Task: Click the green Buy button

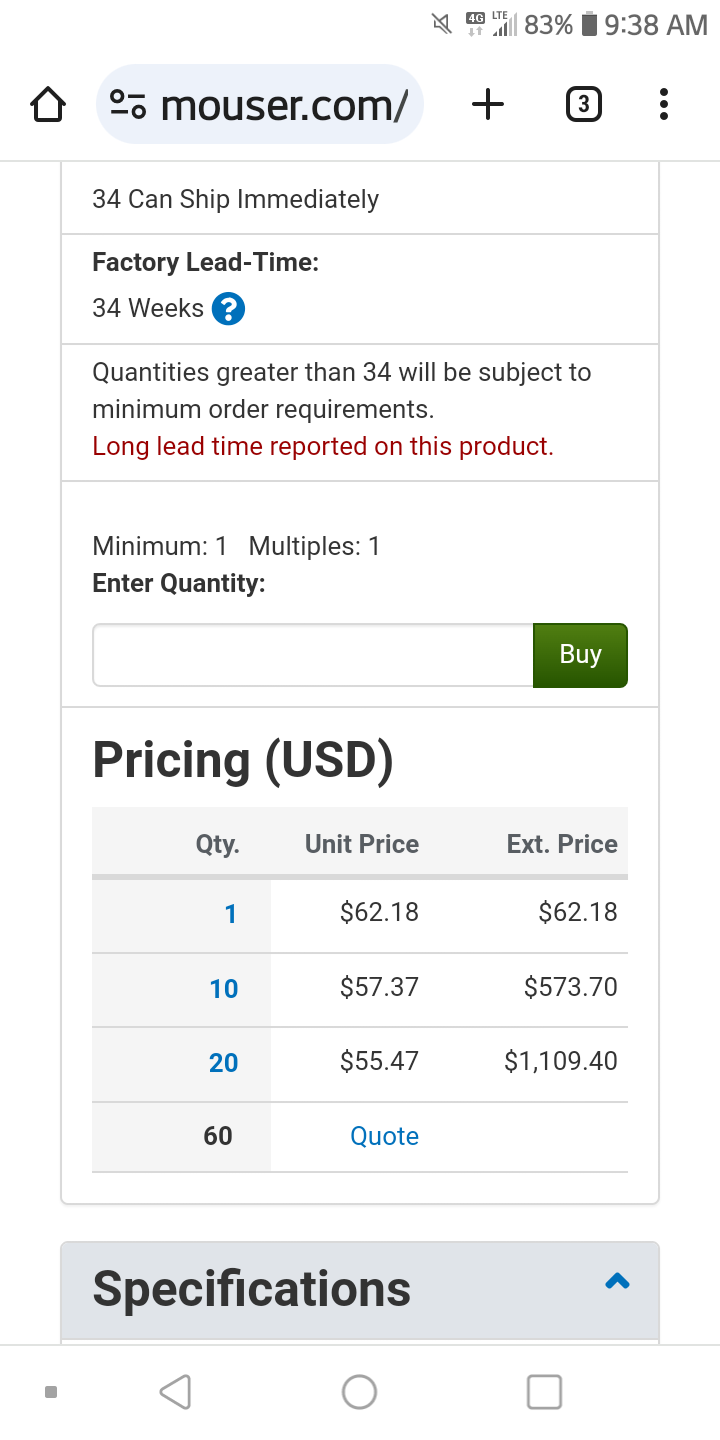Action: coord(580,655)
